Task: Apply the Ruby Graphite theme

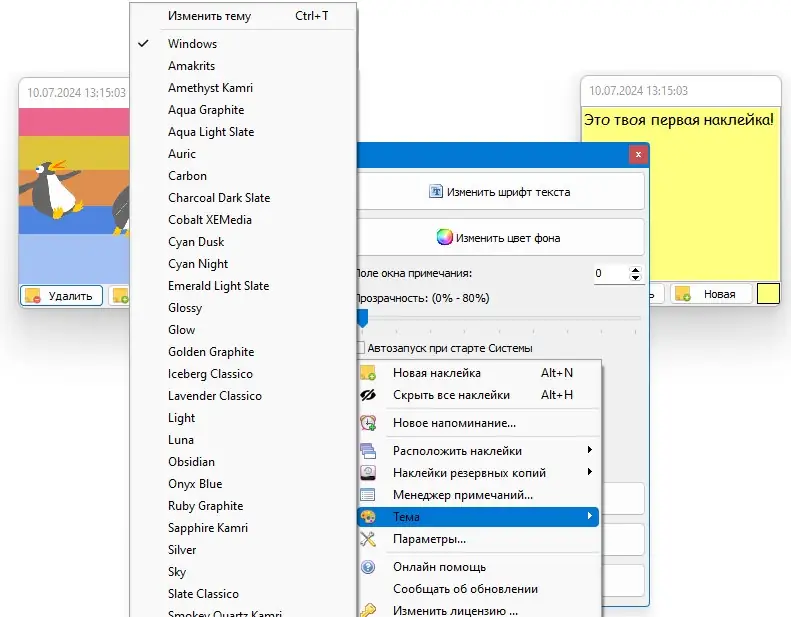Action: pyautogui.click(x=243, y=506)
